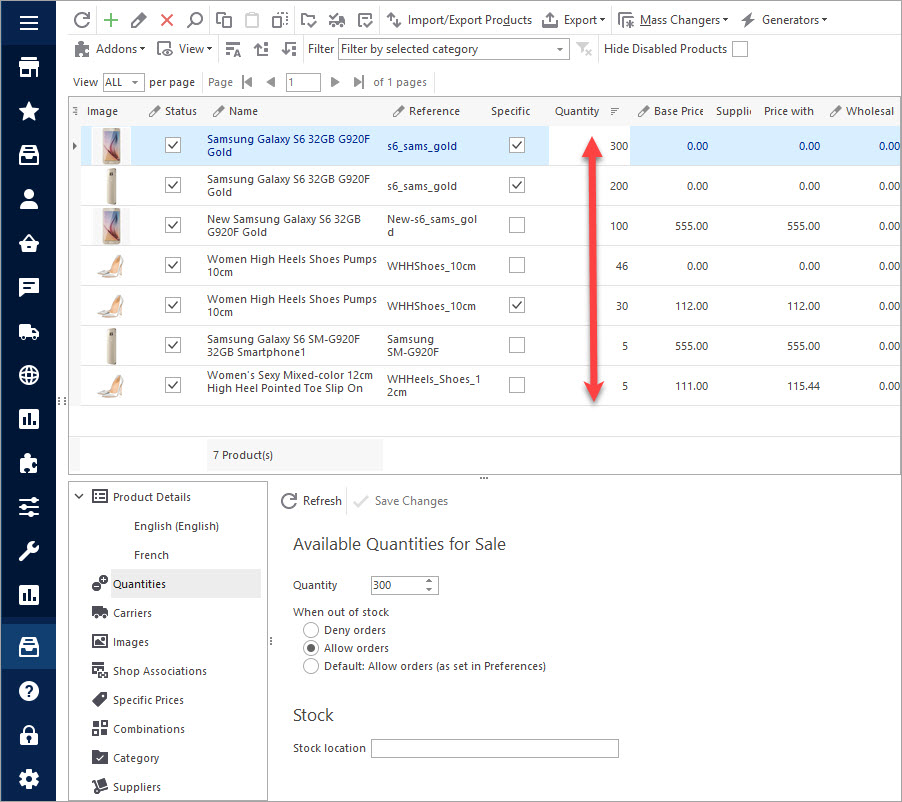Viewport: 902px width, 802px height.
Task: Open the padlock icon in sidebar
Action: point(29,735)
